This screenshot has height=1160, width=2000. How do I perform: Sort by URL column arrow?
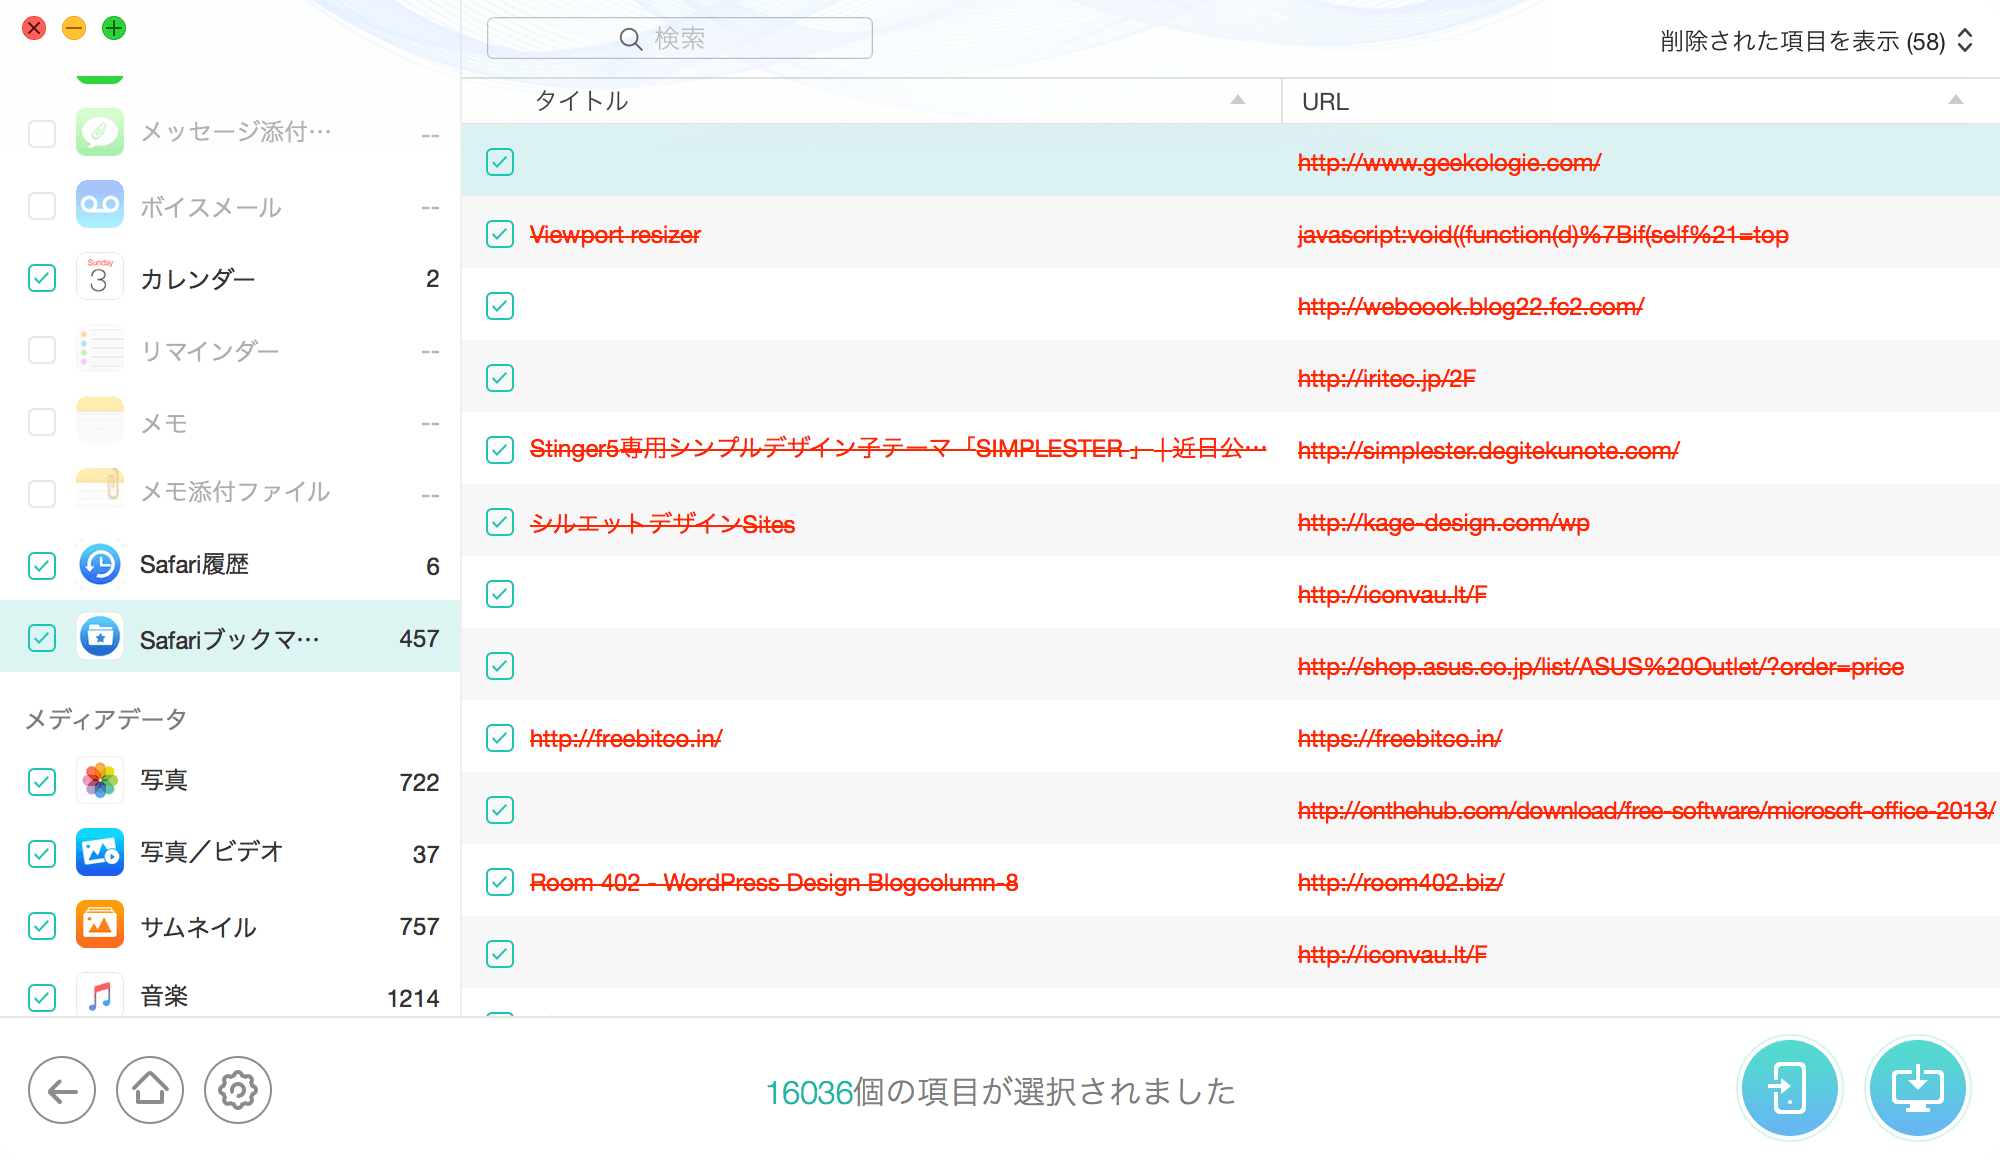1956,99
